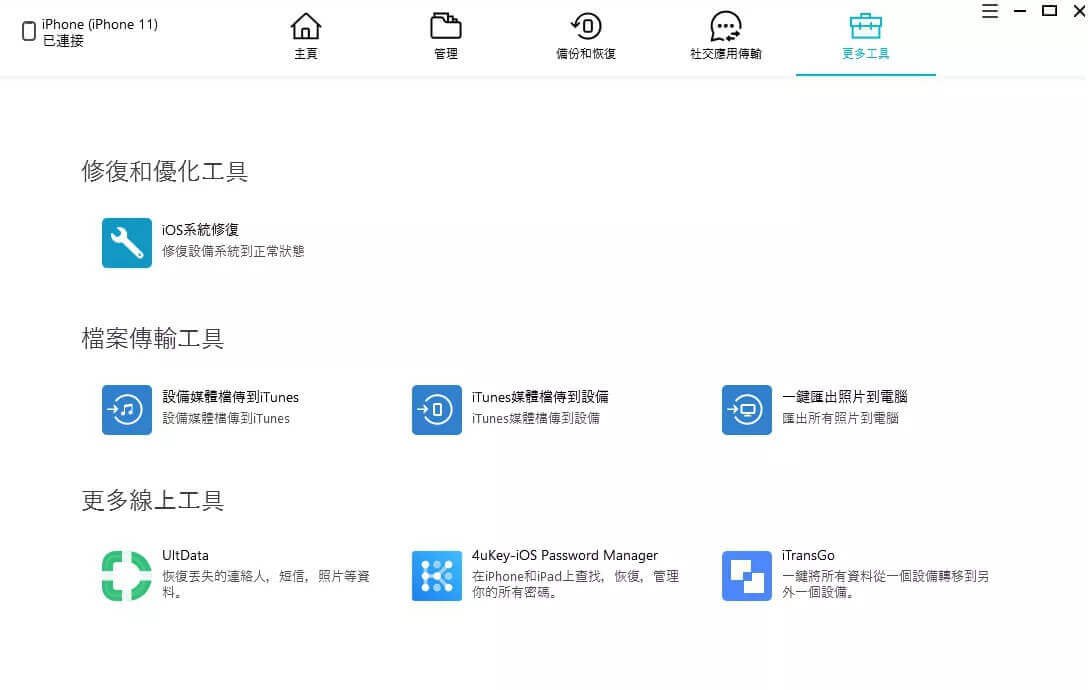Switch to the 主頁 home tab
Viewport: 1088px width, 690px height.
click(x=306, y=37)
